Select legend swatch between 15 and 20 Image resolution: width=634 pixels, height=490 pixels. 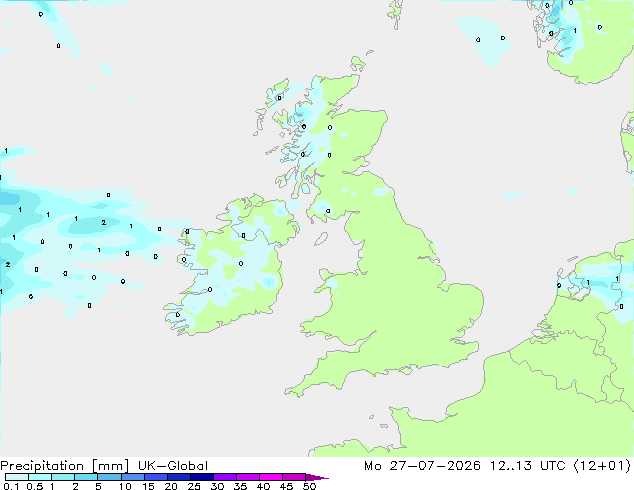pyautogui.click(x=156, y=477)
